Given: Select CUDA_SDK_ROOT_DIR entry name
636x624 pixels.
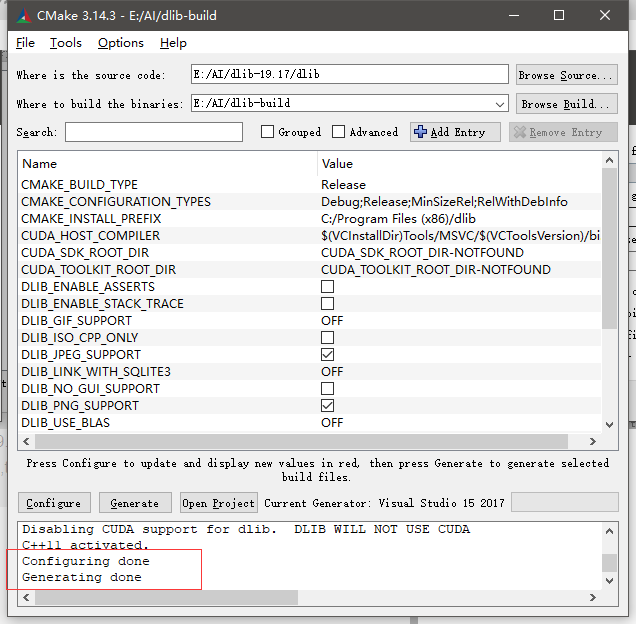Looking at the screenshot, I should 85,253.
